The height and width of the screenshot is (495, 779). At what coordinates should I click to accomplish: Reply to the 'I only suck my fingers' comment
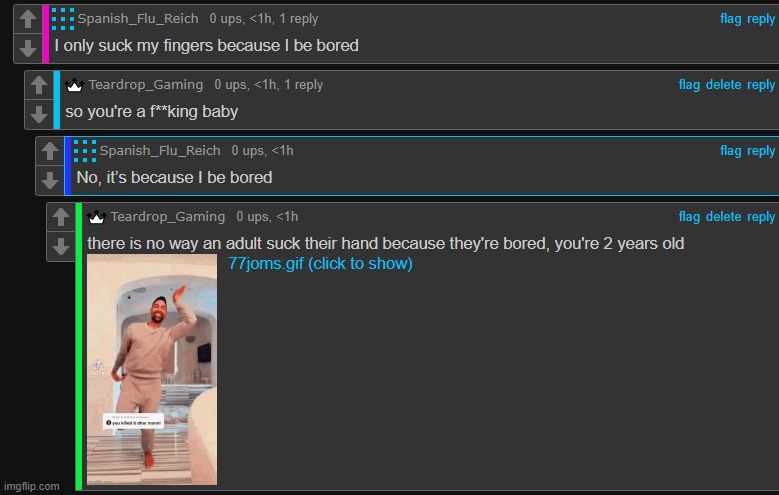coord(761,19)
